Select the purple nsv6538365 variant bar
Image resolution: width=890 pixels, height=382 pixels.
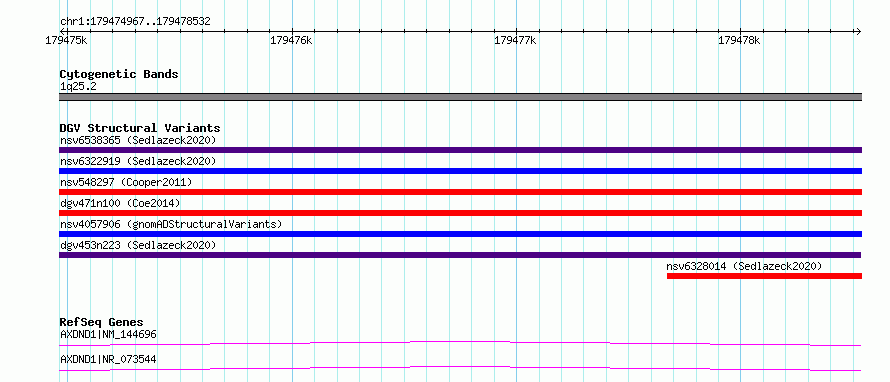coord(460,150)
